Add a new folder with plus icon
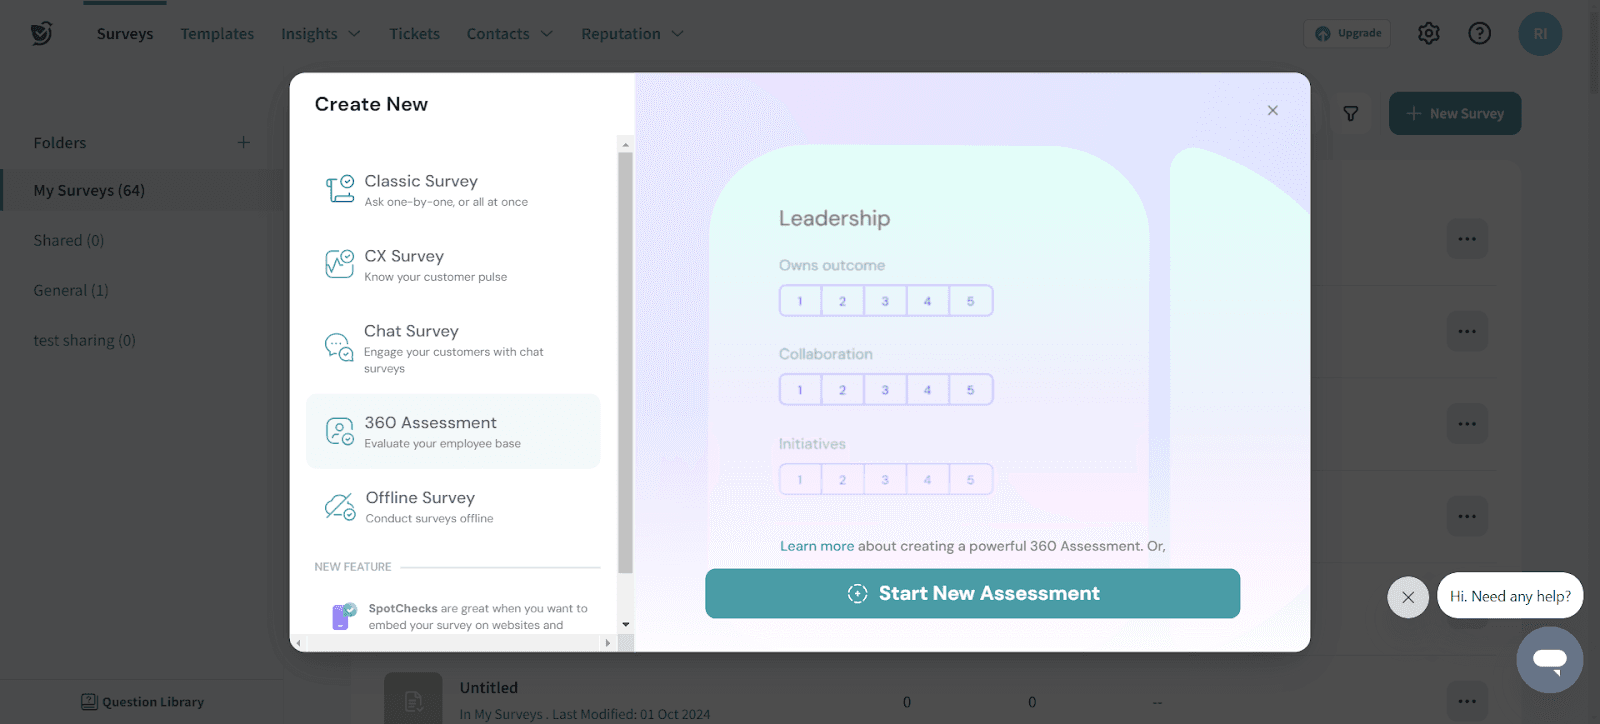Viewport: 1600px width, 724px height. [x=243, y=142]
